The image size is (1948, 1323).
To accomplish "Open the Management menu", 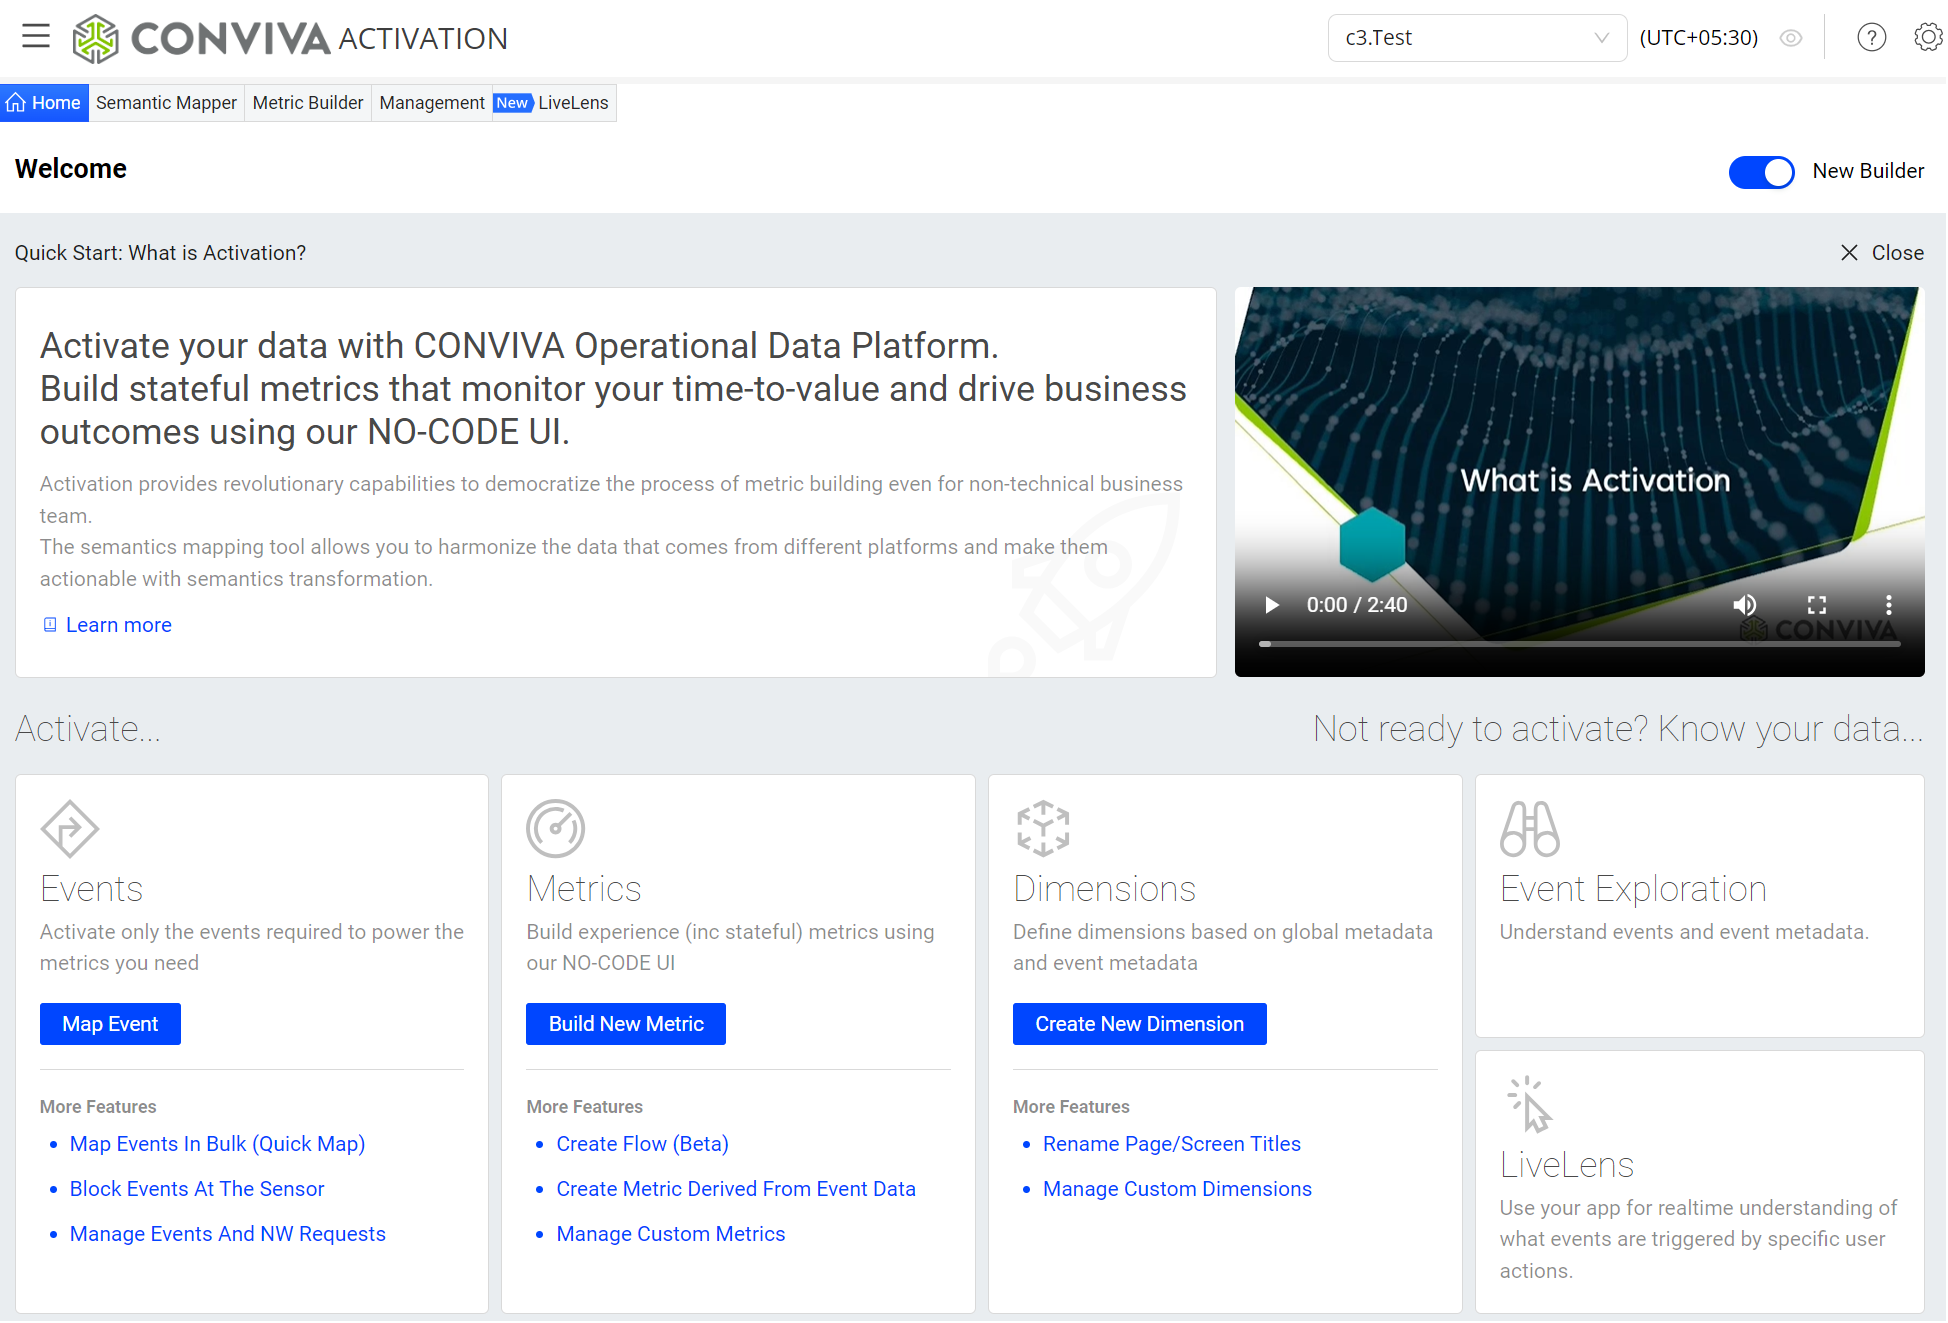I will [x=431, y=103].
